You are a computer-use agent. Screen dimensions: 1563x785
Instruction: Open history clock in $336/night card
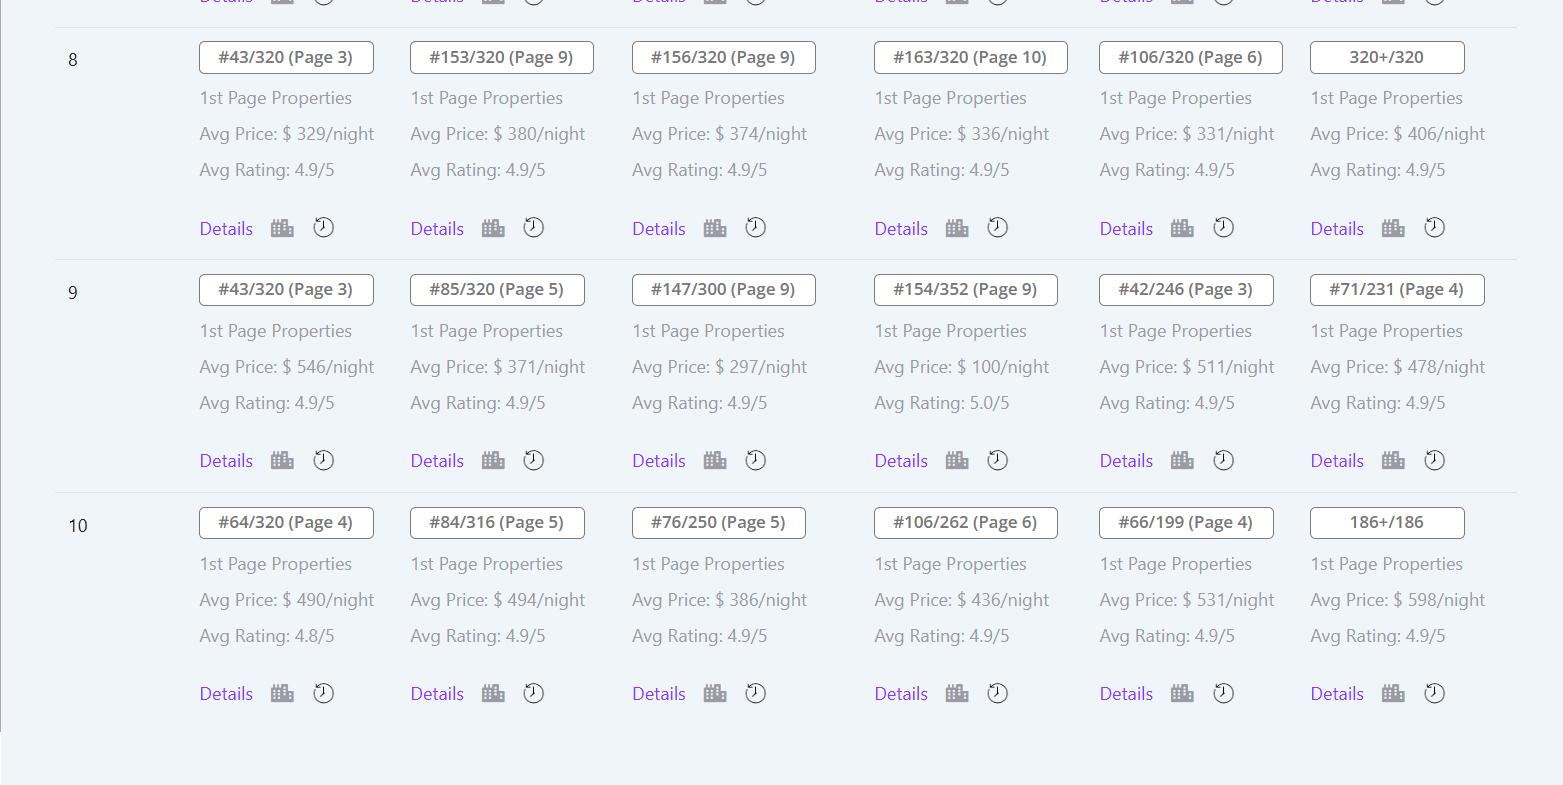click(x=998, y=228)
